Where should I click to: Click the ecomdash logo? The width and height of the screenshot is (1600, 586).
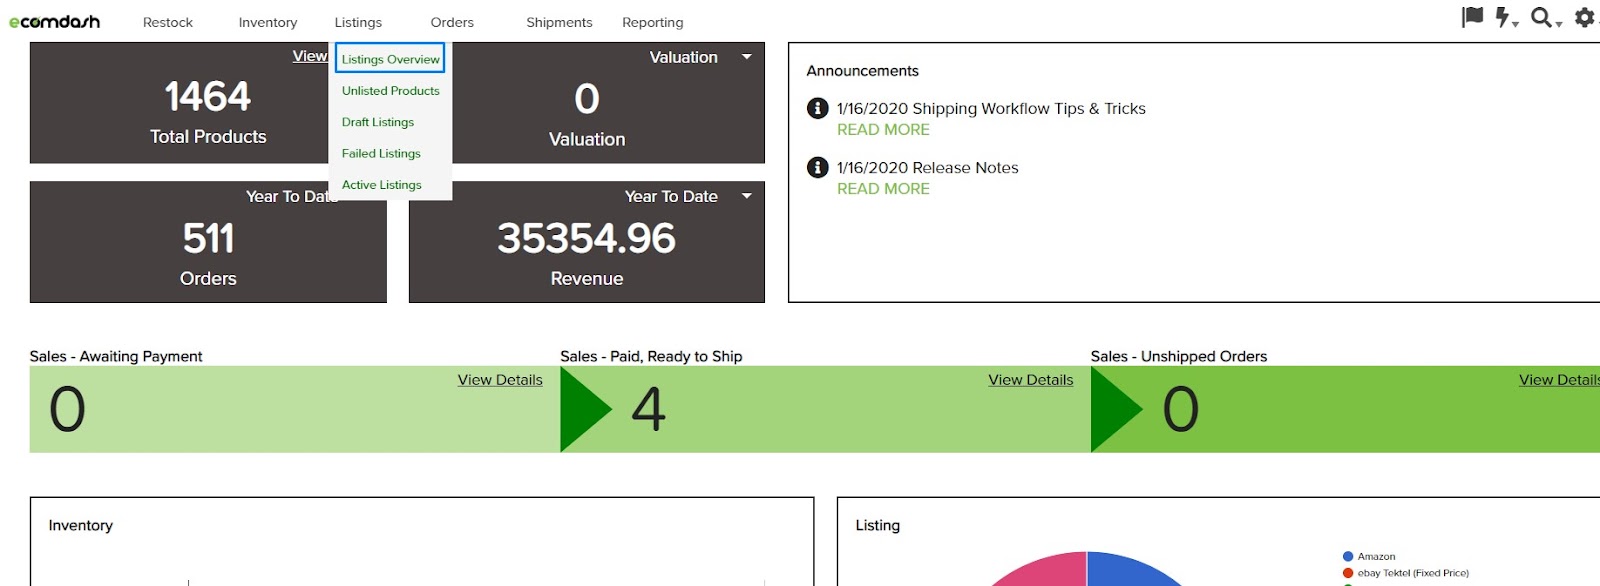pos(54,22)
